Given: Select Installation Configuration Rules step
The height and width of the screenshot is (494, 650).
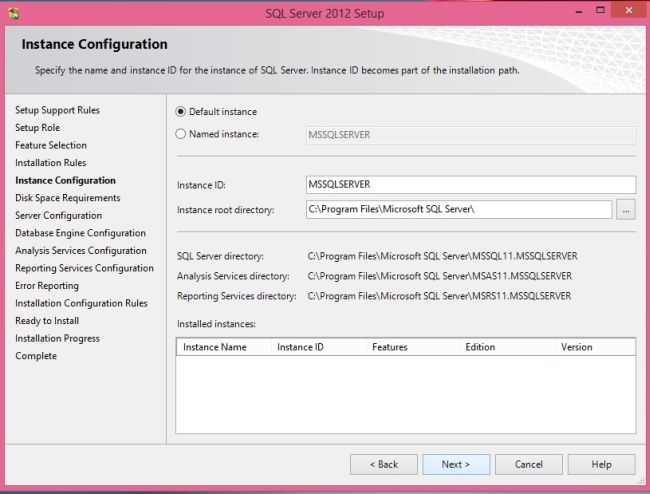Looking at the screenshot, I should tap(81, 303).
